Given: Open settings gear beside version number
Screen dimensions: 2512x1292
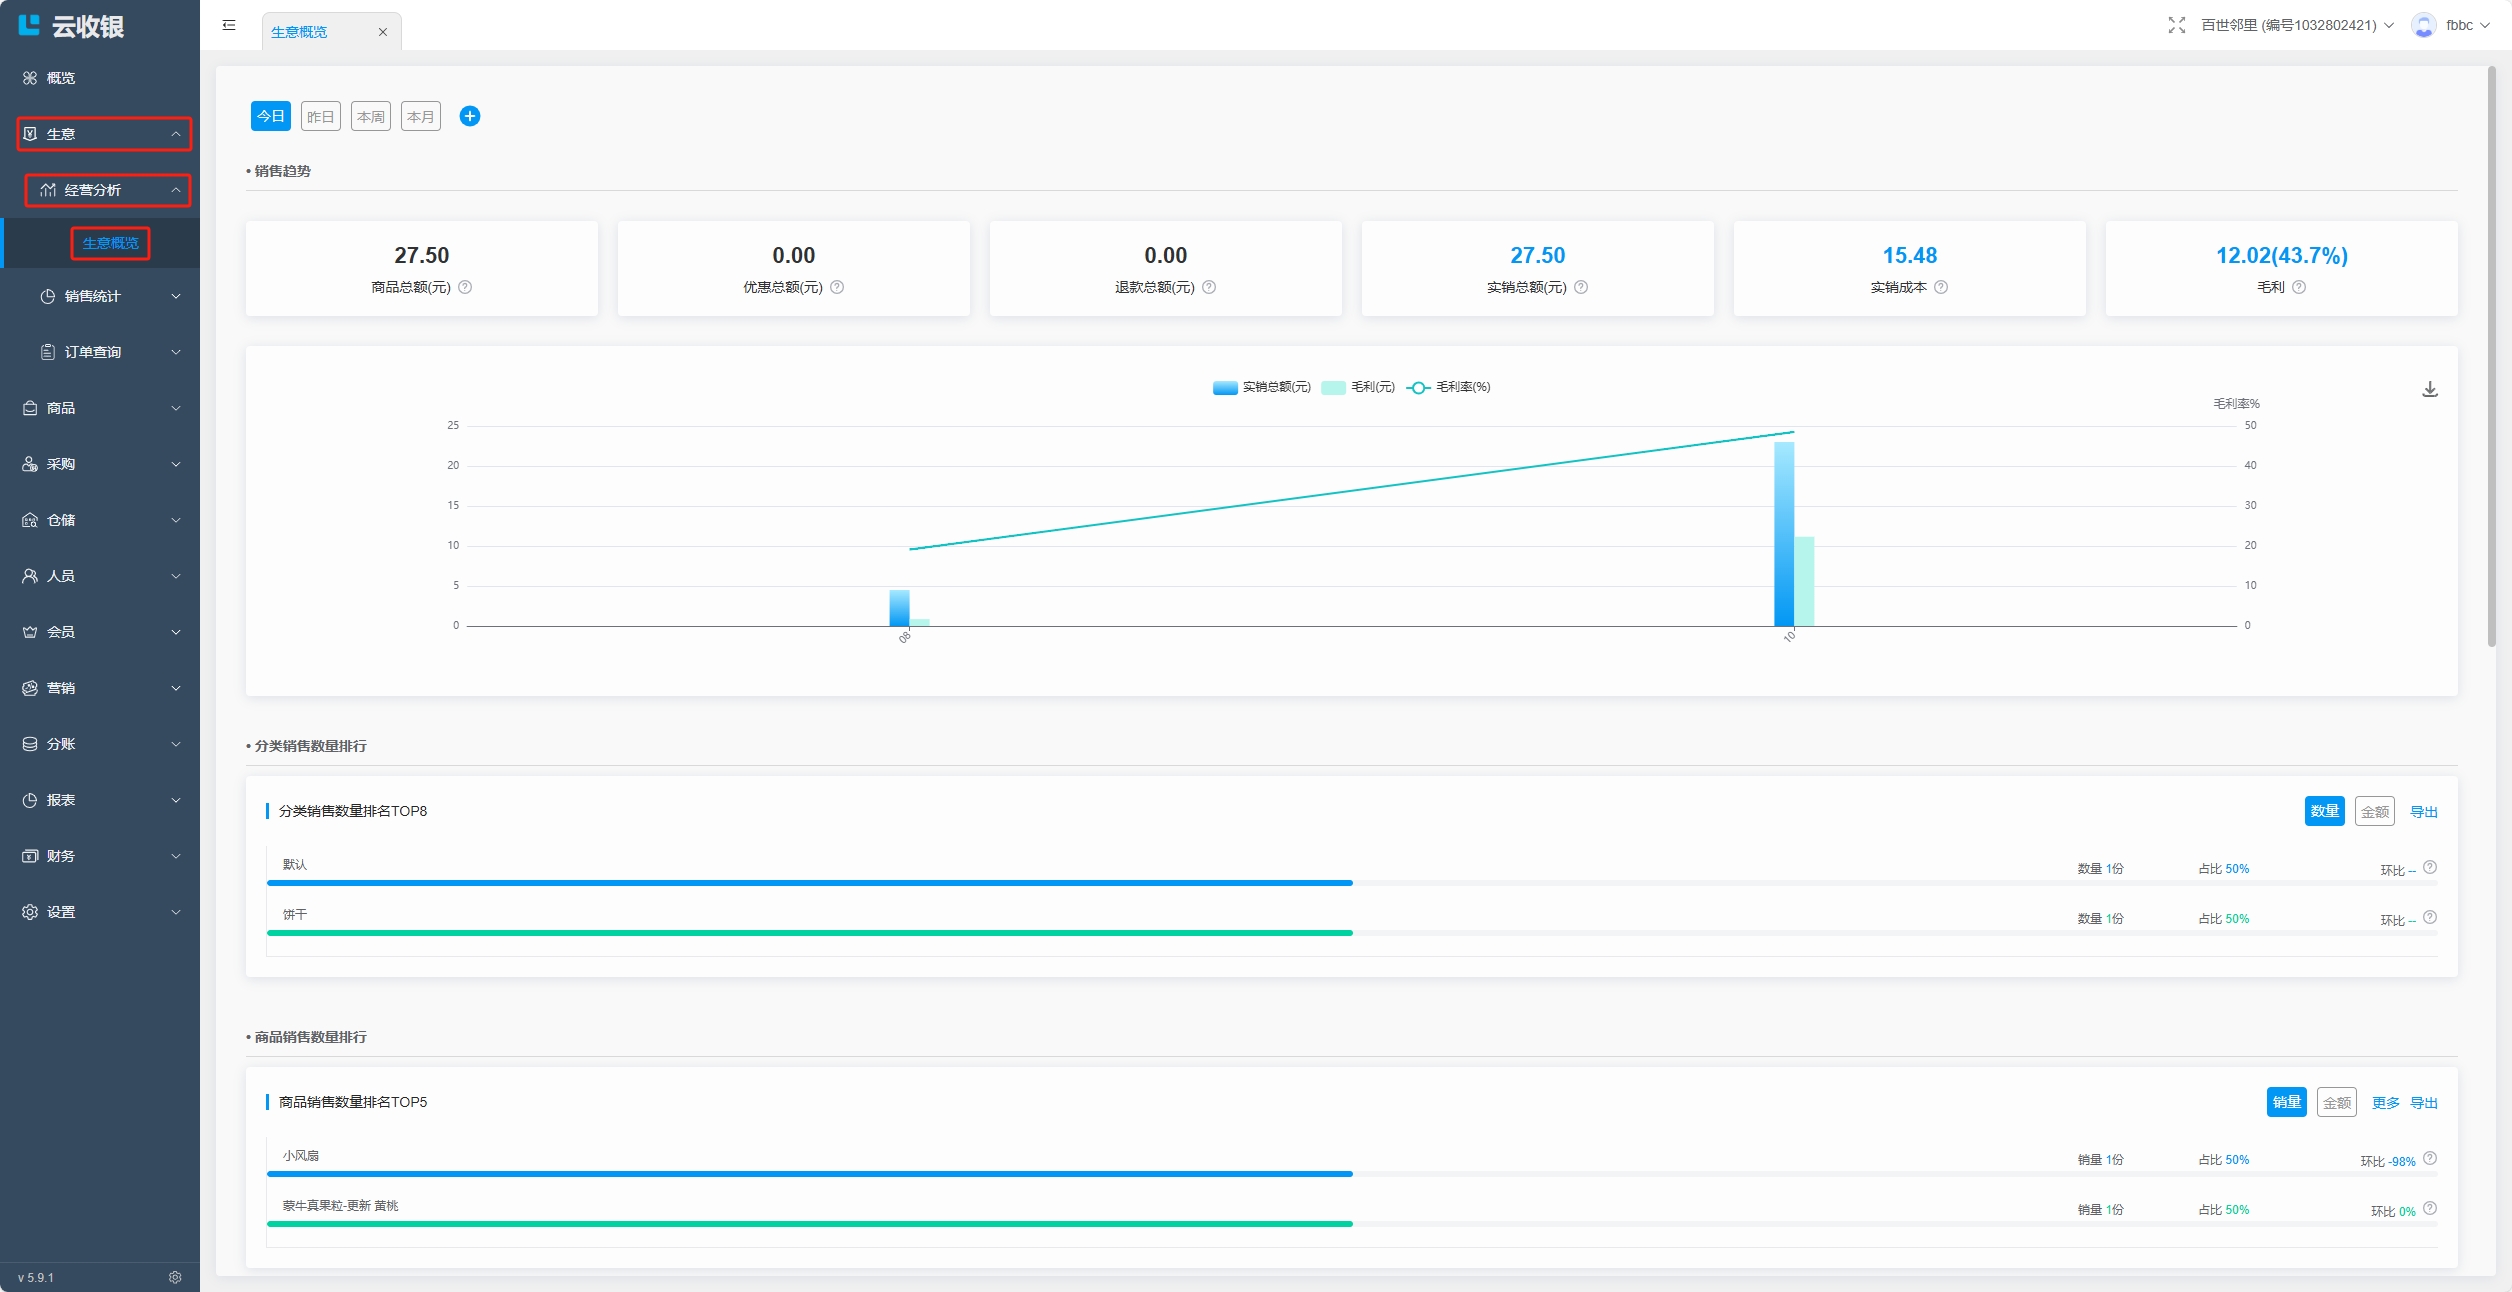Looking at the screenshot, I should pyautogui.click(x=175, y=1277).
